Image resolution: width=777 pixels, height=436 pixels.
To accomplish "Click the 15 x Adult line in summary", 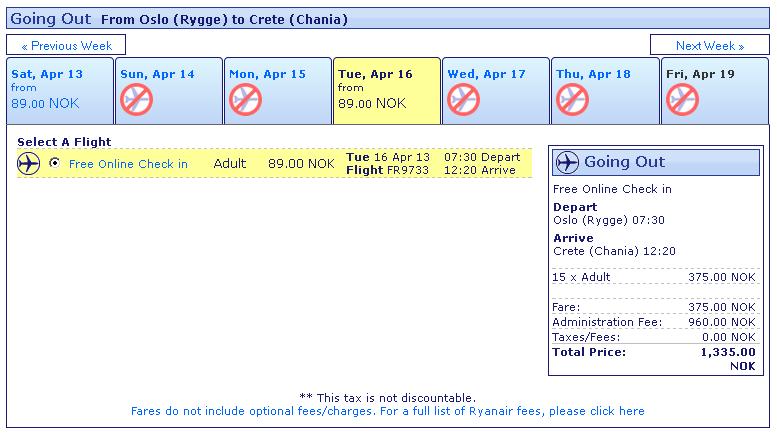I will pos(654,277).
